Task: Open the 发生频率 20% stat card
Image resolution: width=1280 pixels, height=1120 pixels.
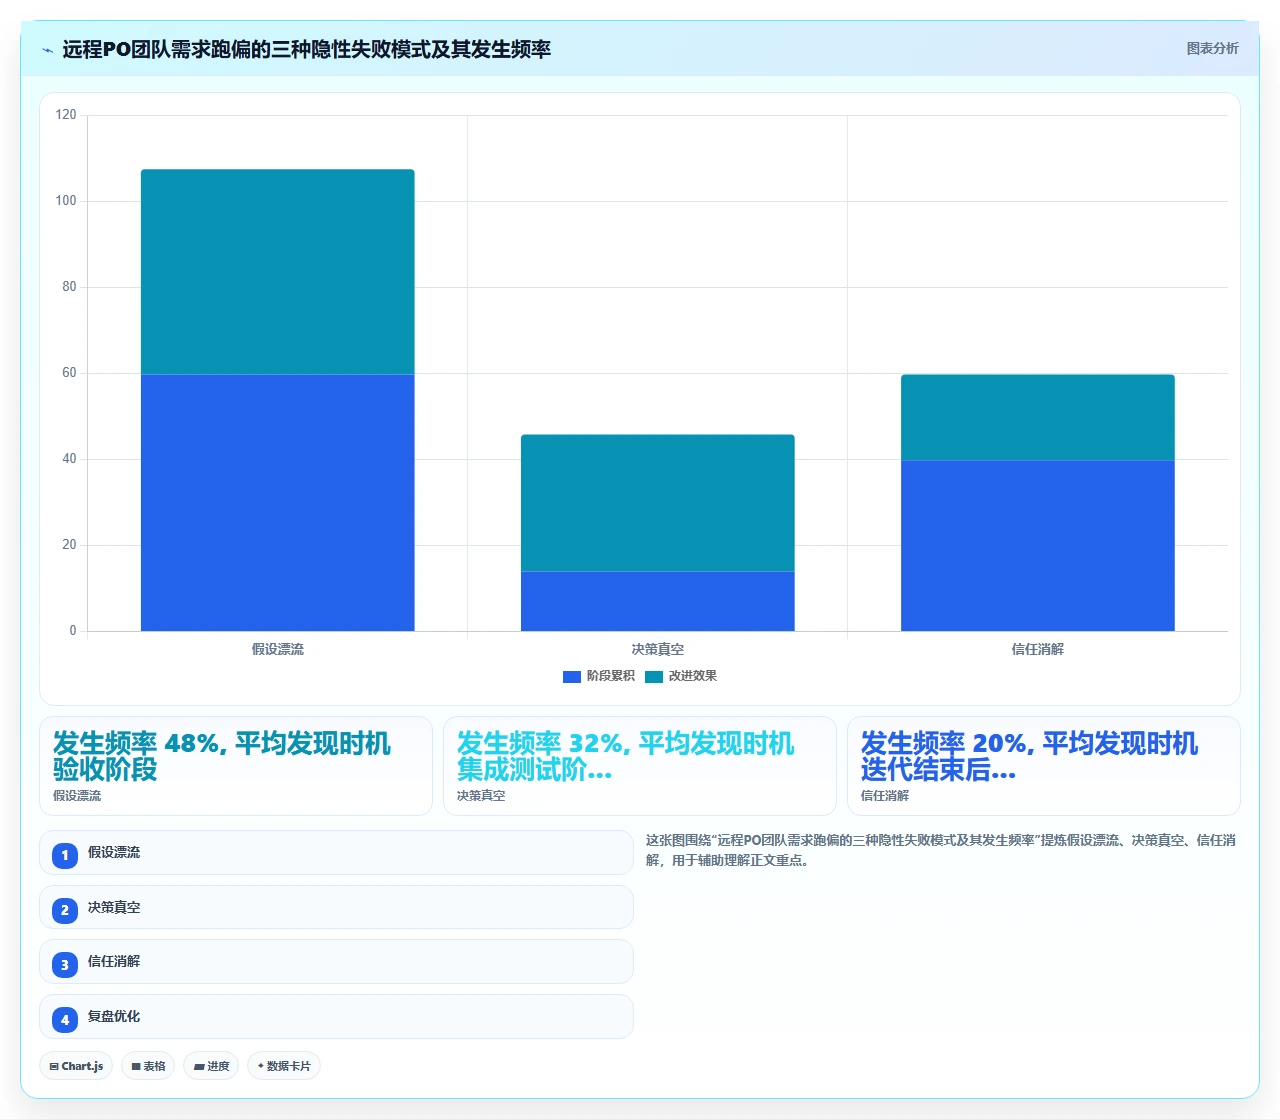Action: click(1044, 766)
